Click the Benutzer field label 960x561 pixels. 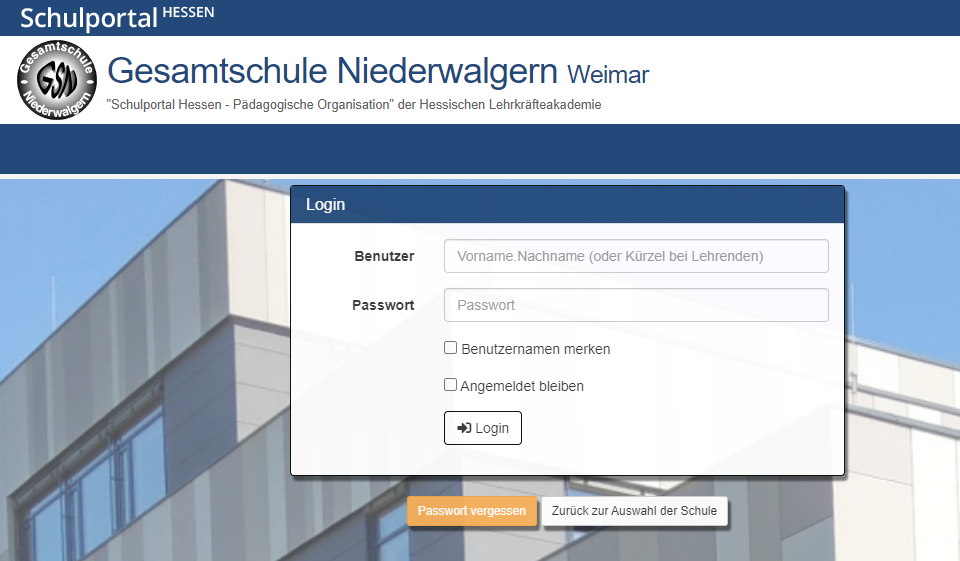click(384, 256)
